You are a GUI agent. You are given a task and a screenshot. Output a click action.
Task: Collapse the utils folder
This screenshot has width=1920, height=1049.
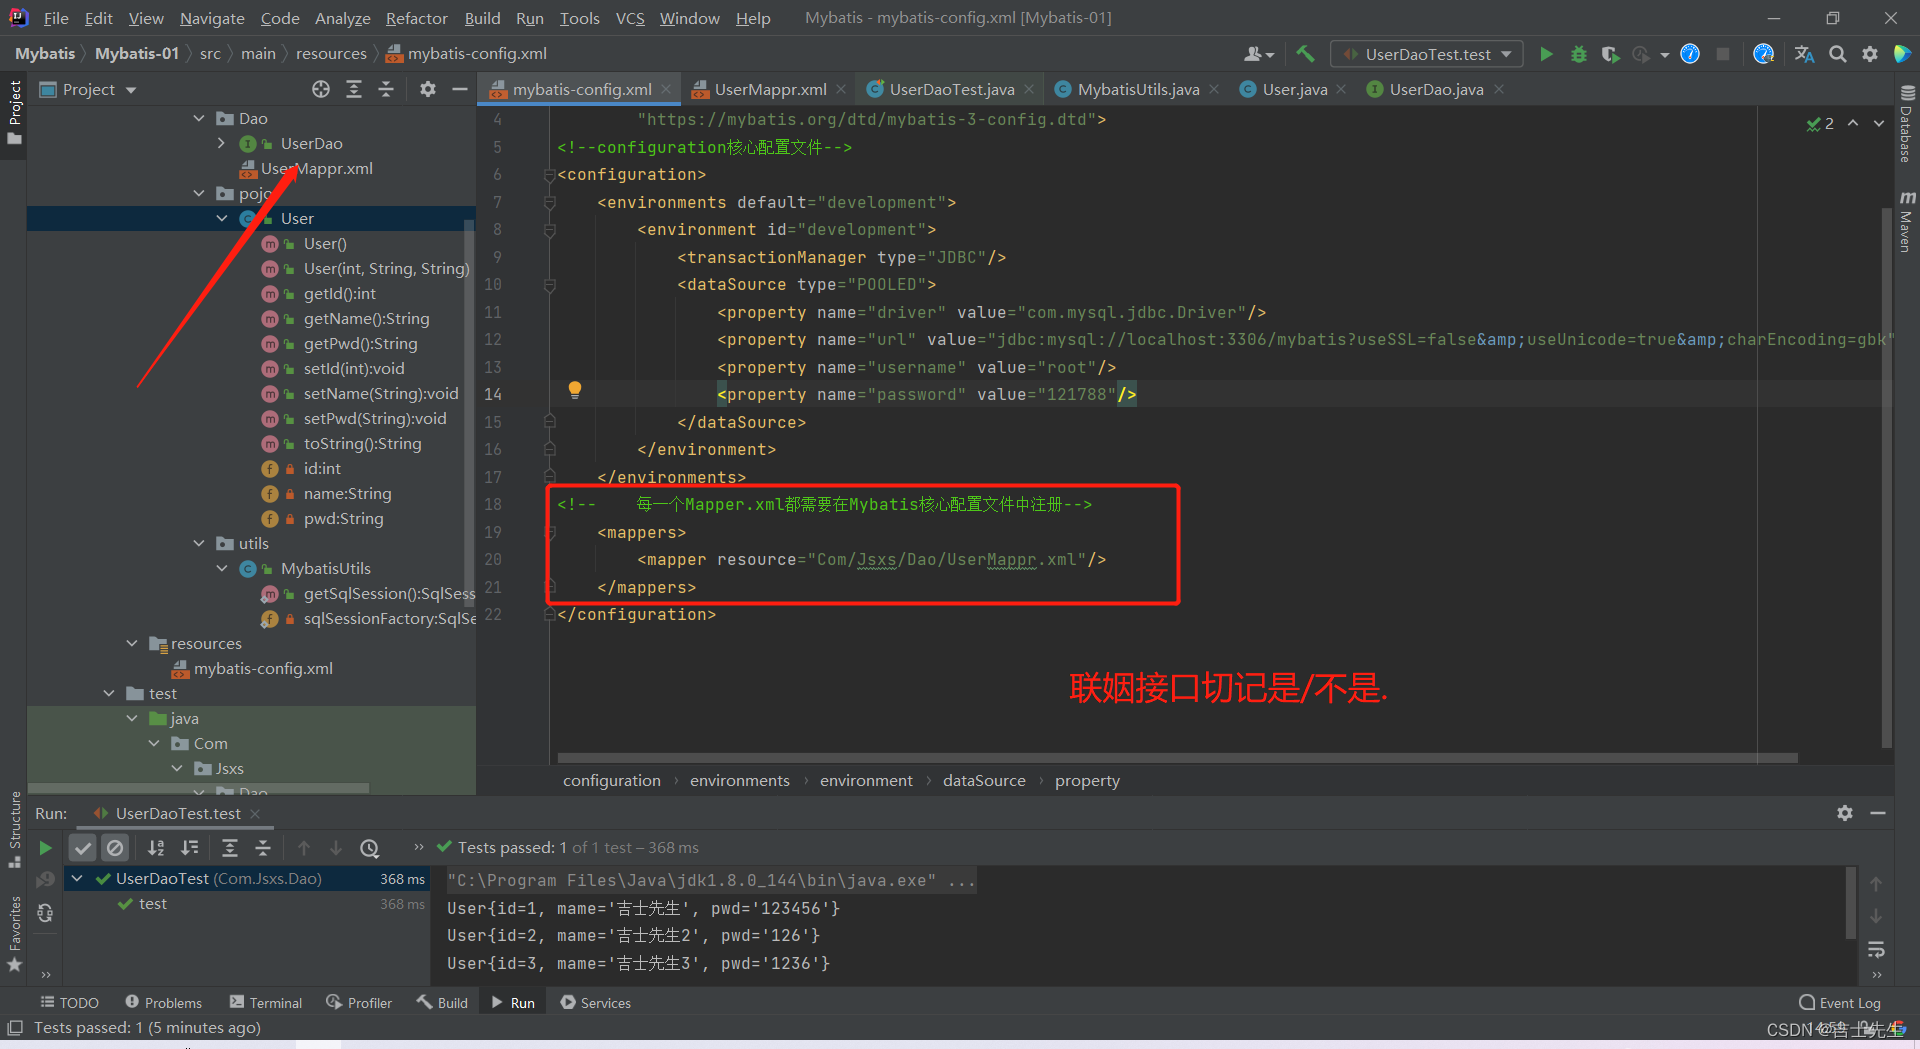point(198,543)
